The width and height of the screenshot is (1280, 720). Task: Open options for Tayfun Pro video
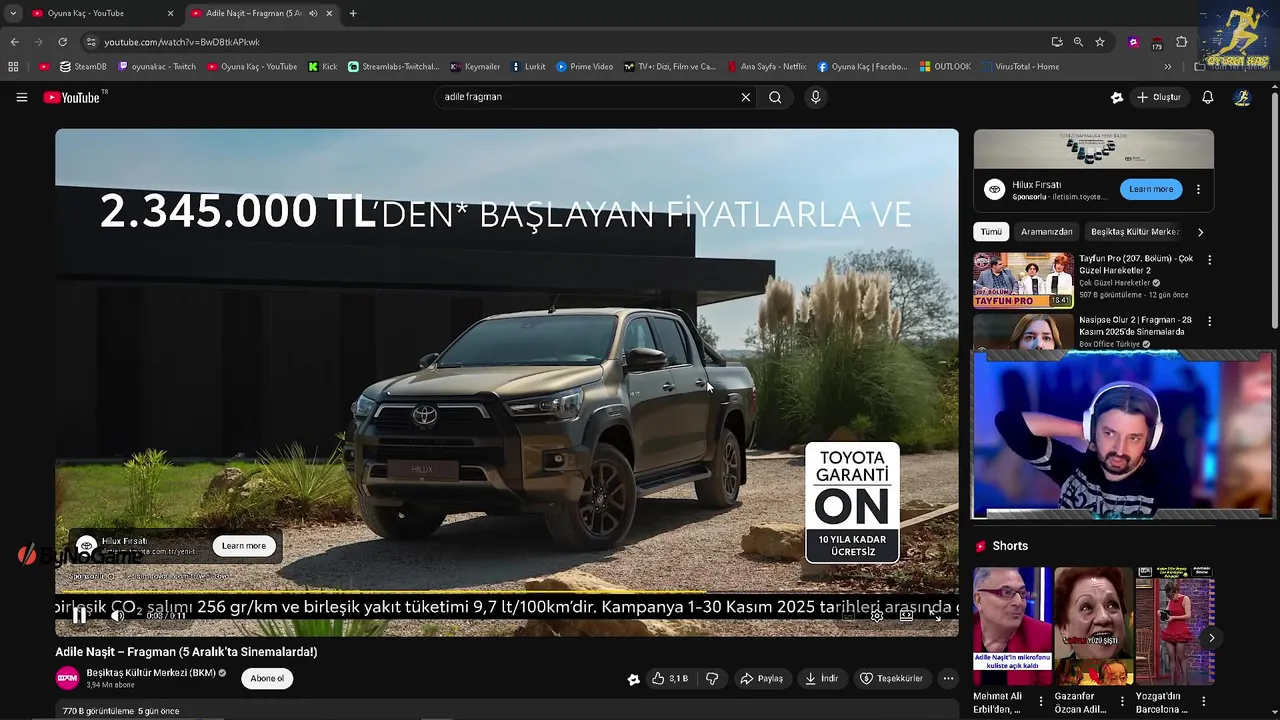coord(1209,260)
